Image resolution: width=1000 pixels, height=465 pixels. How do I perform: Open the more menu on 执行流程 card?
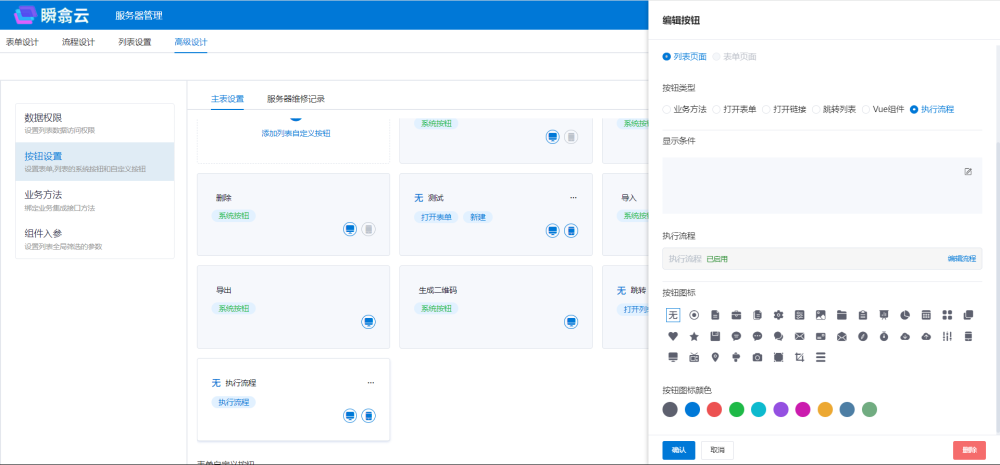(x=370, y=382)
